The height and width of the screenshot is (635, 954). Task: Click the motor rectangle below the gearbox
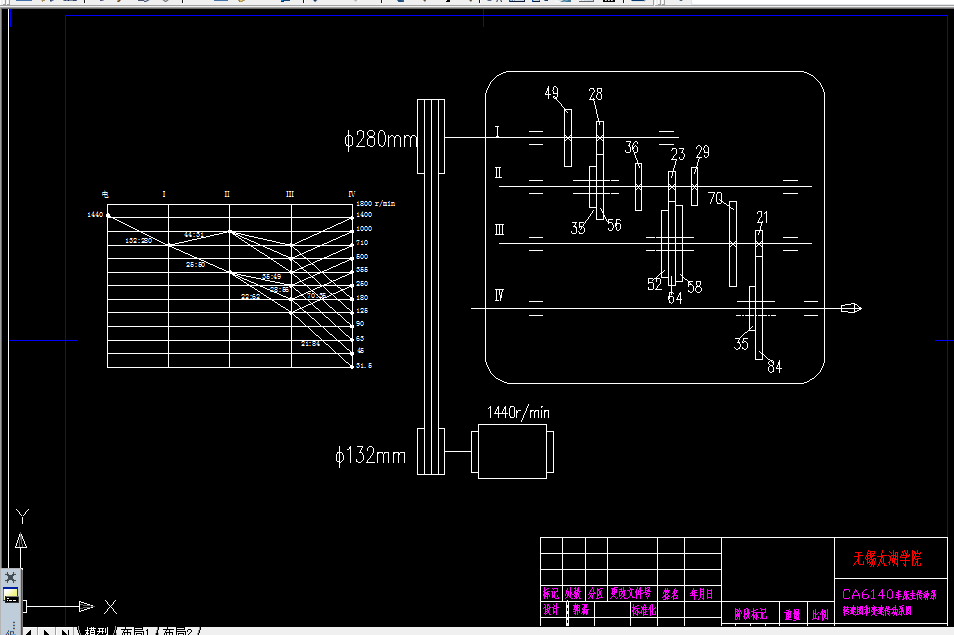point(512,451)
